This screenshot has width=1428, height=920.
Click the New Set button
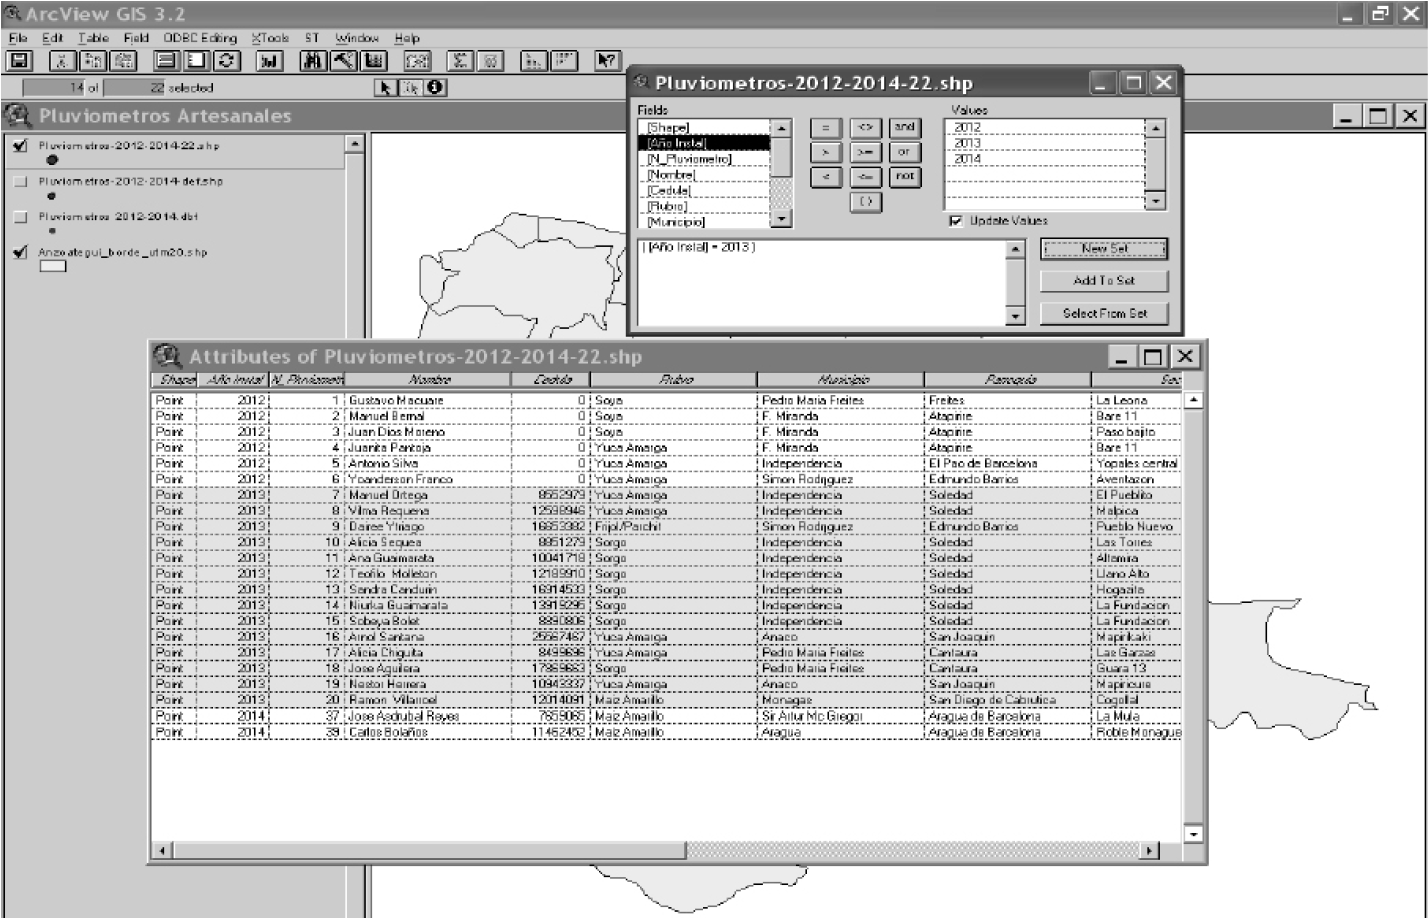(1104, 249)
